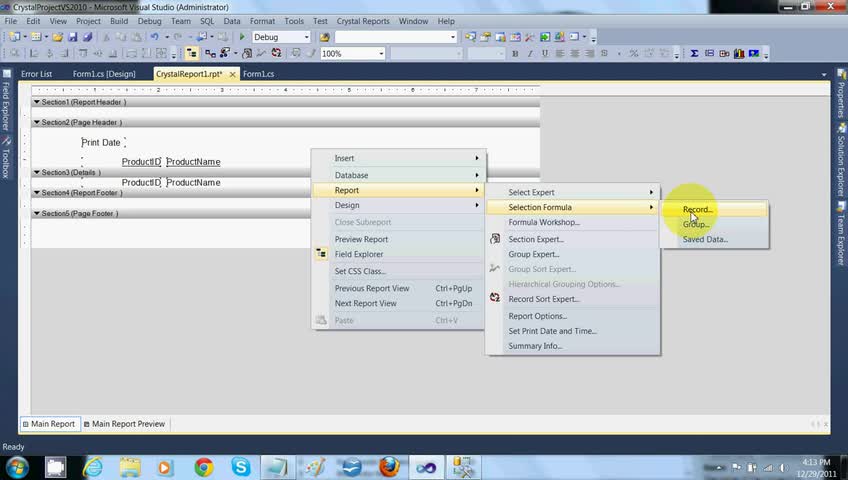Select Preview Report in context menu
Screen dimensions: 848x480
[399, 239]
